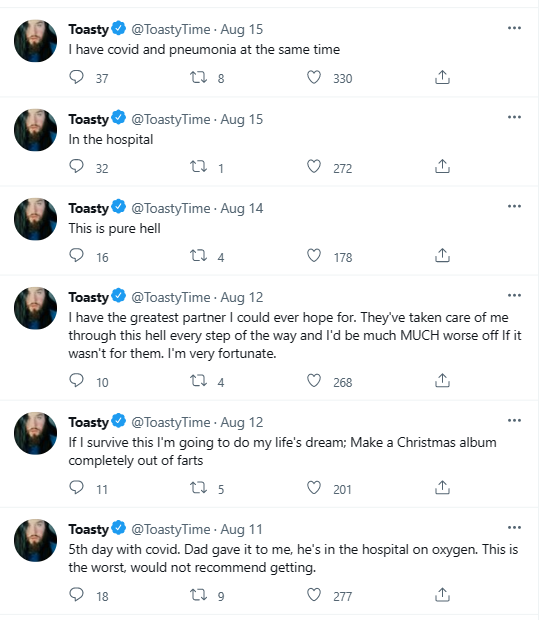Retweet the "In the hospital" tweet
The image size is (543, 620).
tap(198, 166)
